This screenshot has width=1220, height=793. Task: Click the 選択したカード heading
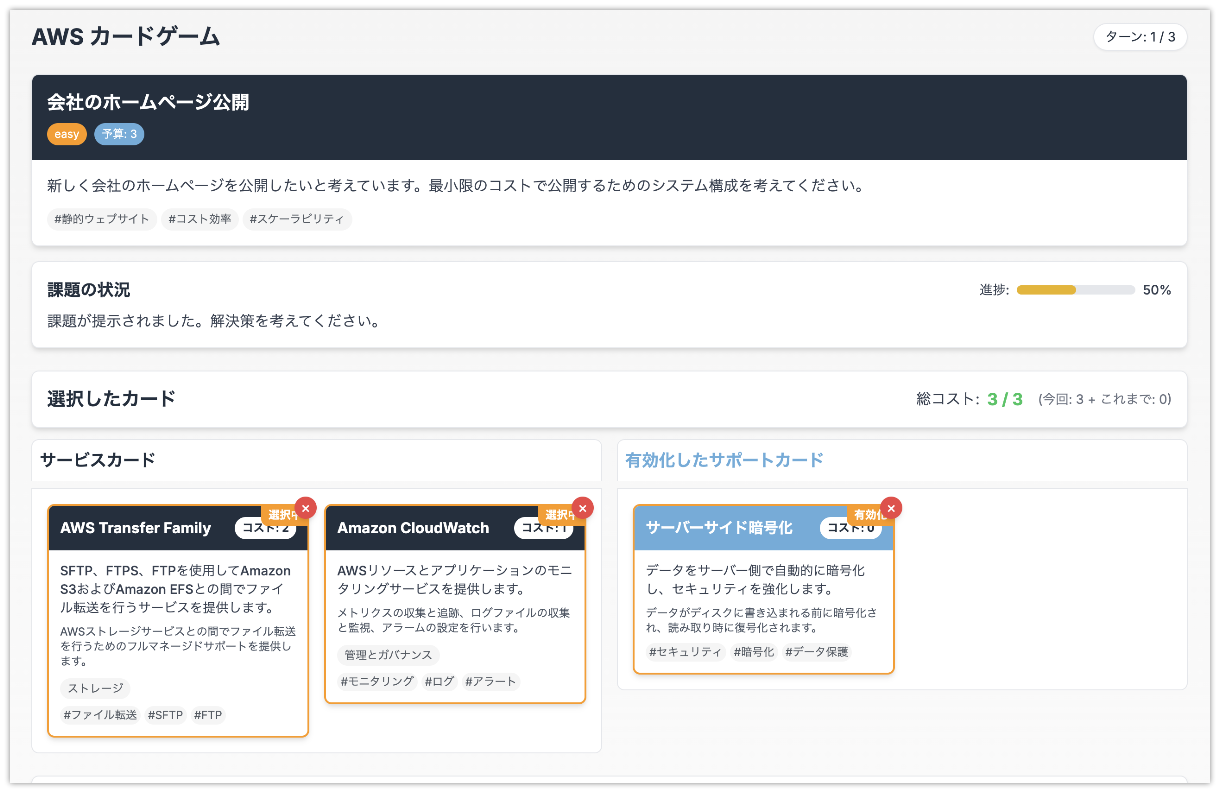pos(111,399)
